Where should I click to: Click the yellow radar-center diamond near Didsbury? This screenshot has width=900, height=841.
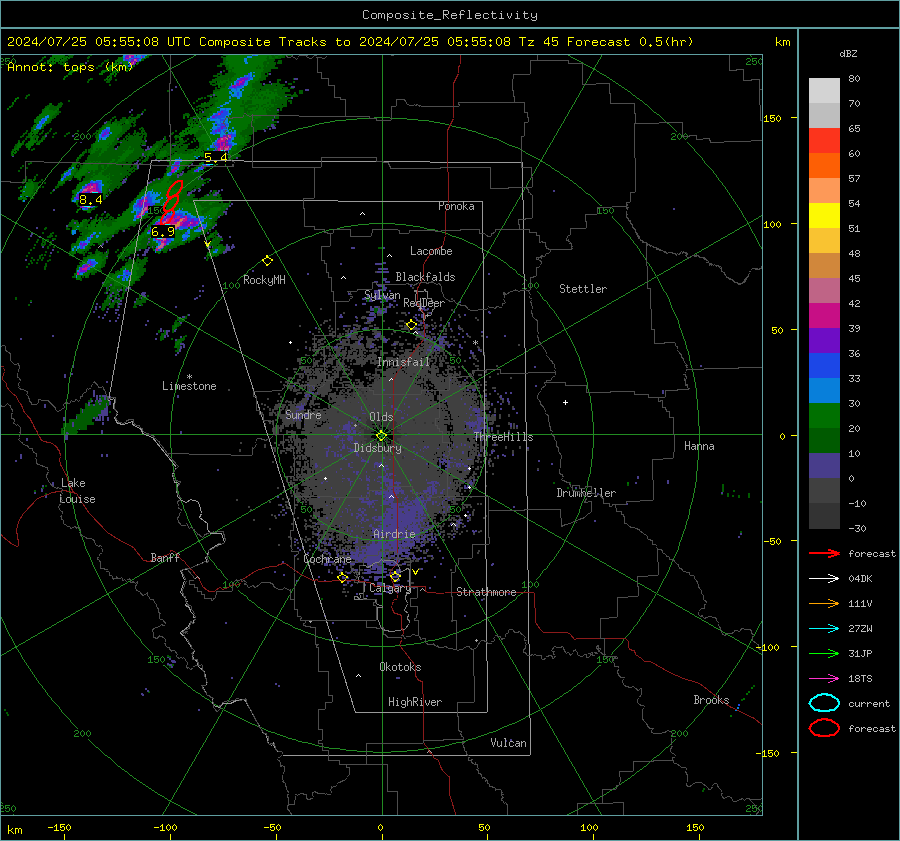[382, 436]
